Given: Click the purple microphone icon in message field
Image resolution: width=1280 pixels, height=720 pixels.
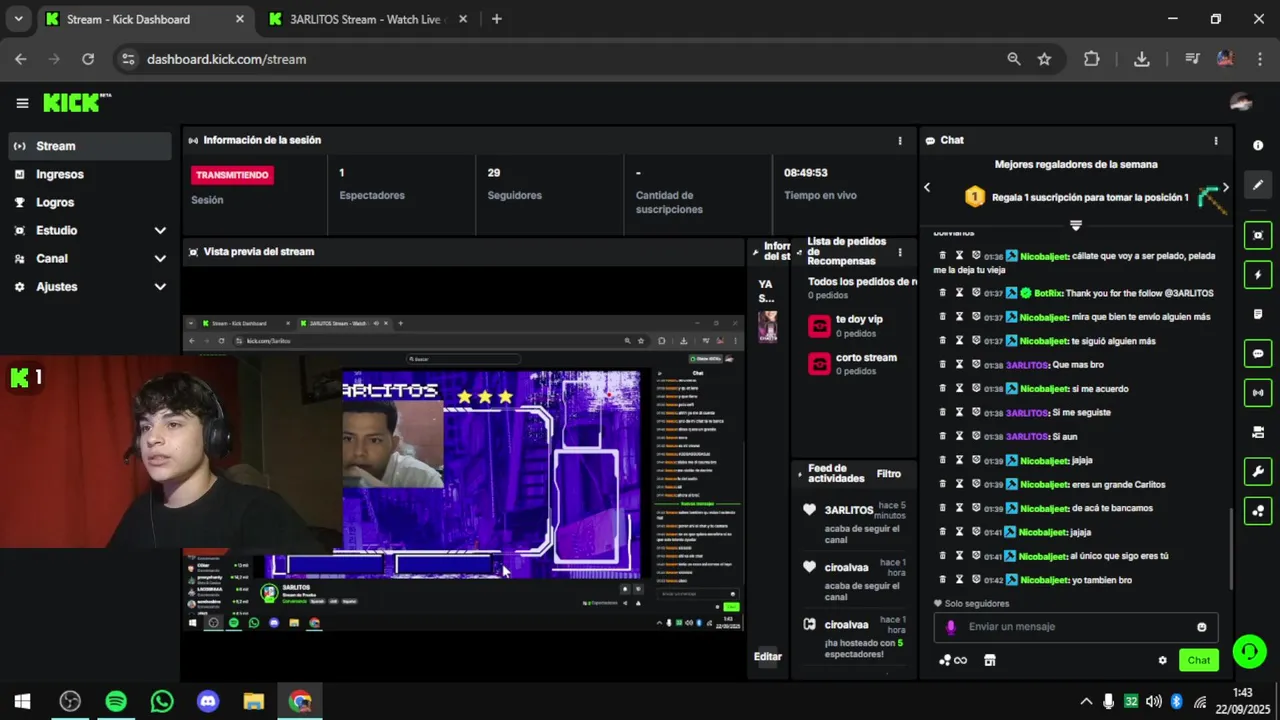Looking at the screenshot, I should tap(950, 627).
